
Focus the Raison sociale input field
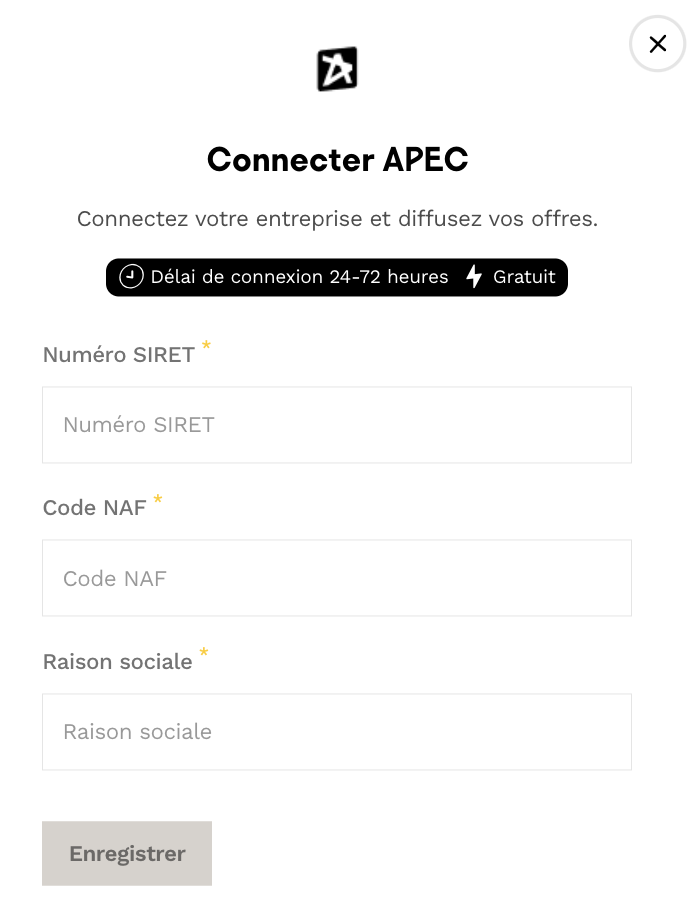(x=336, y=732)
